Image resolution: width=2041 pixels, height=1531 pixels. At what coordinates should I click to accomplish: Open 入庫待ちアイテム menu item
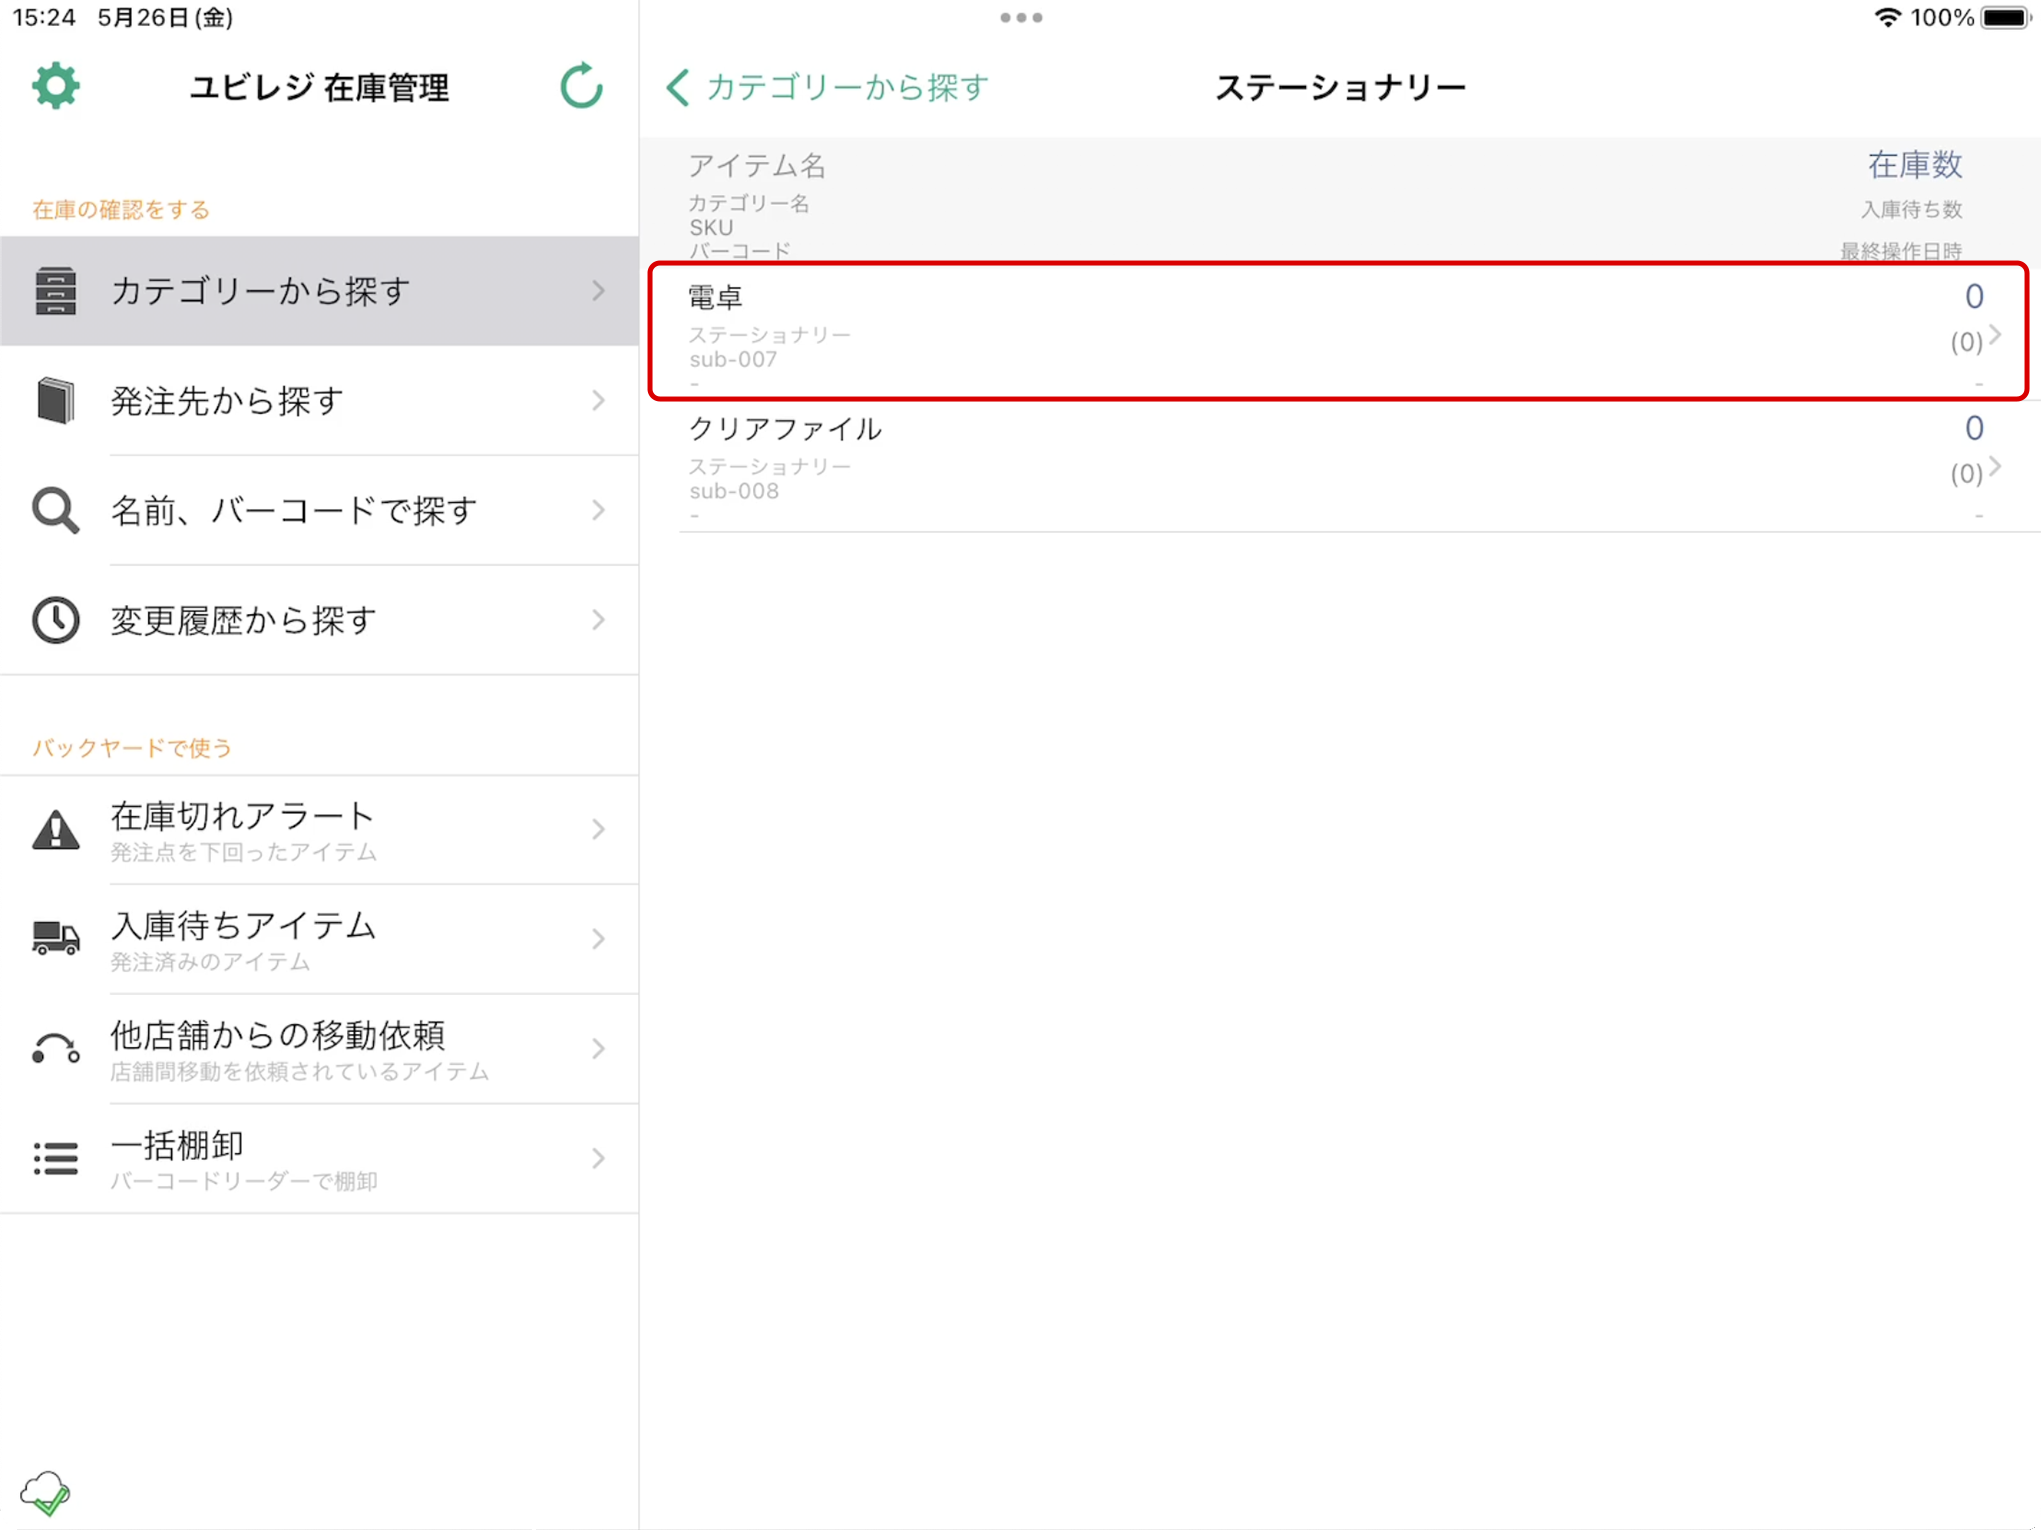[319, 939]
